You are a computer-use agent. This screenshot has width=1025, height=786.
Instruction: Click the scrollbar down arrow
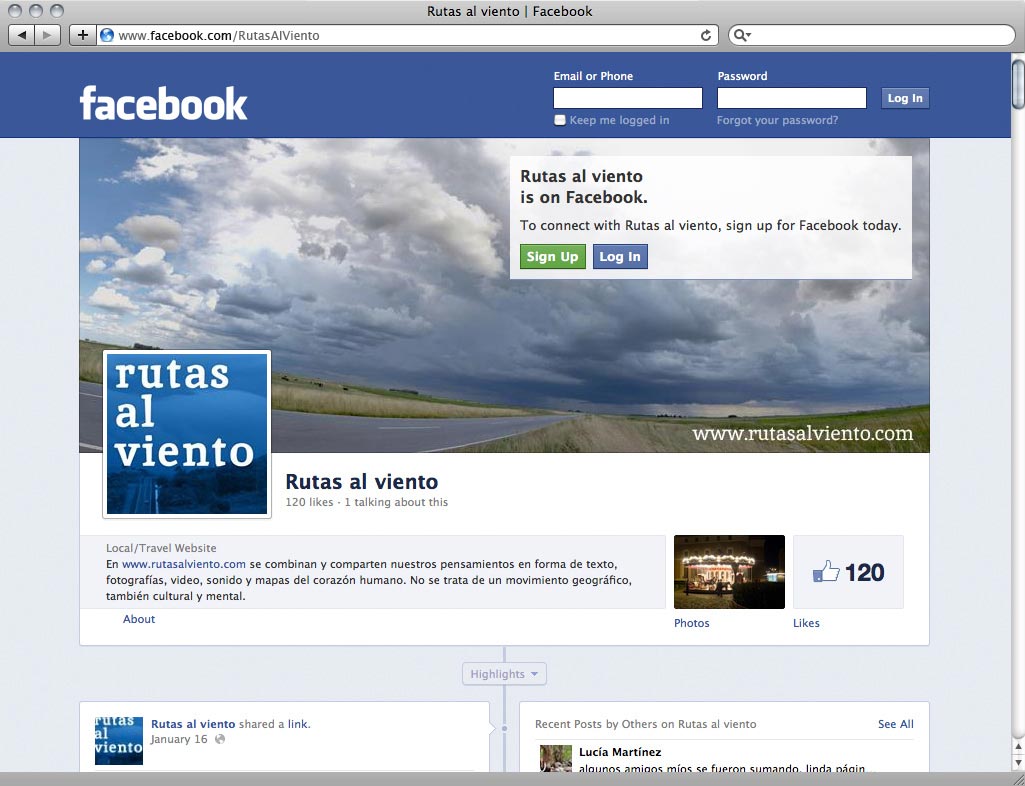(1018, 763)
